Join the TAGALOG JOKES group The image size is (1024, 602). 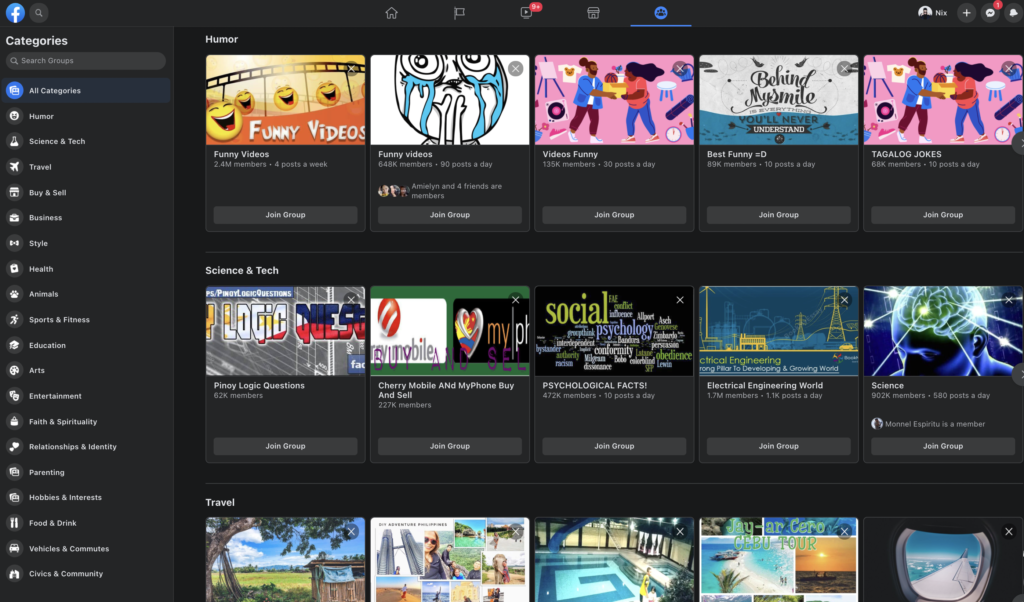tap(943, 215)
